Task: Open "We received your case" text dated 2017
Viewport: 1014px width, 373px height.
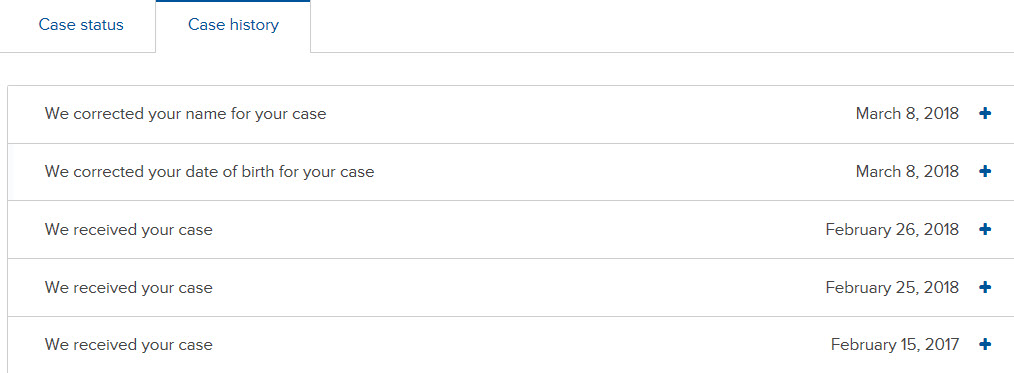Action: point(129,345)
